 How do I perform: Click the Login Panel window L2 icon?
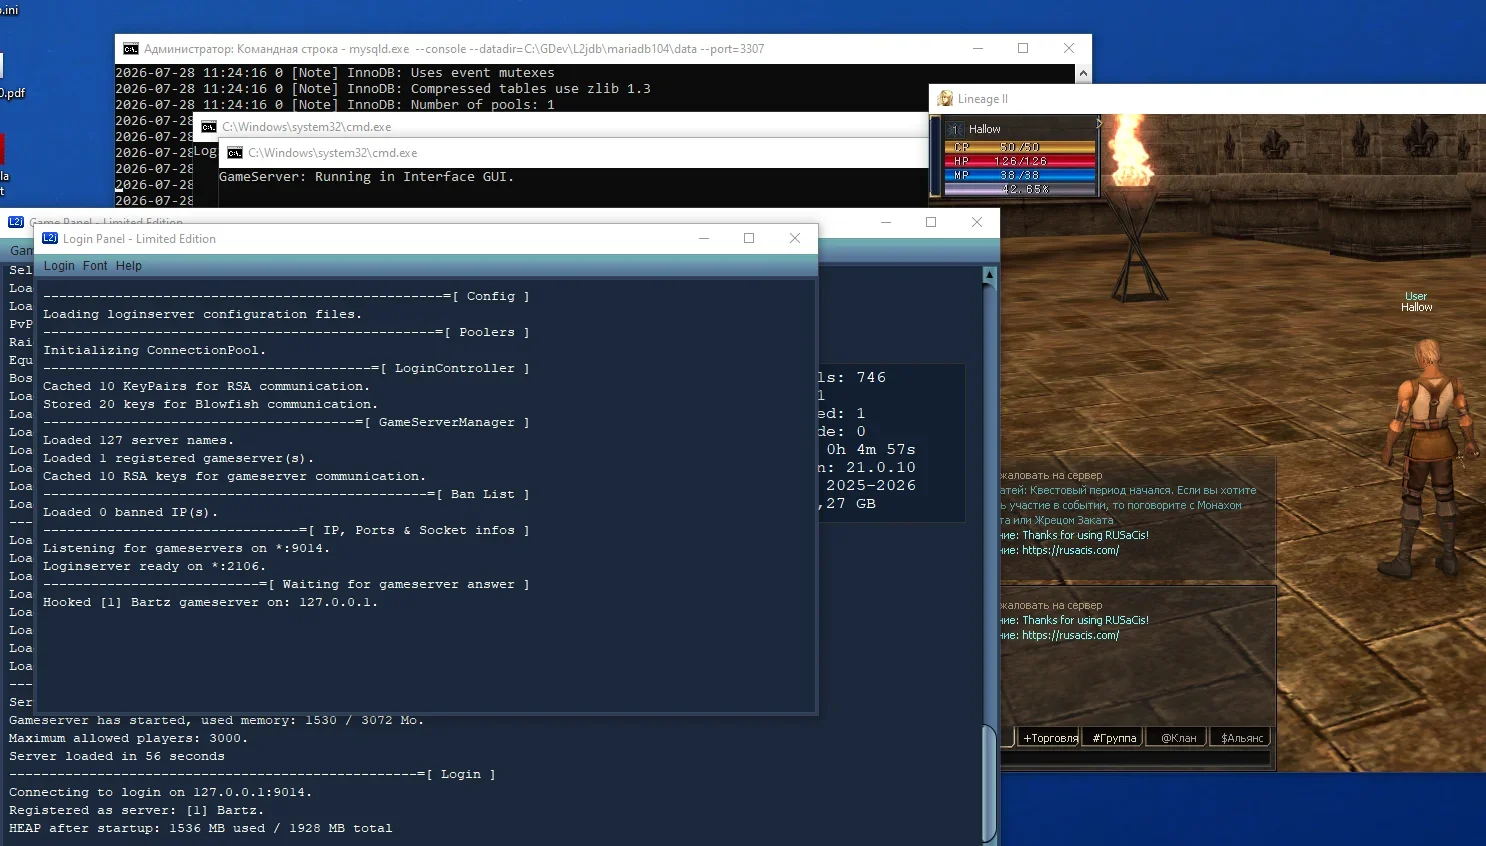[x=50, y=238]
